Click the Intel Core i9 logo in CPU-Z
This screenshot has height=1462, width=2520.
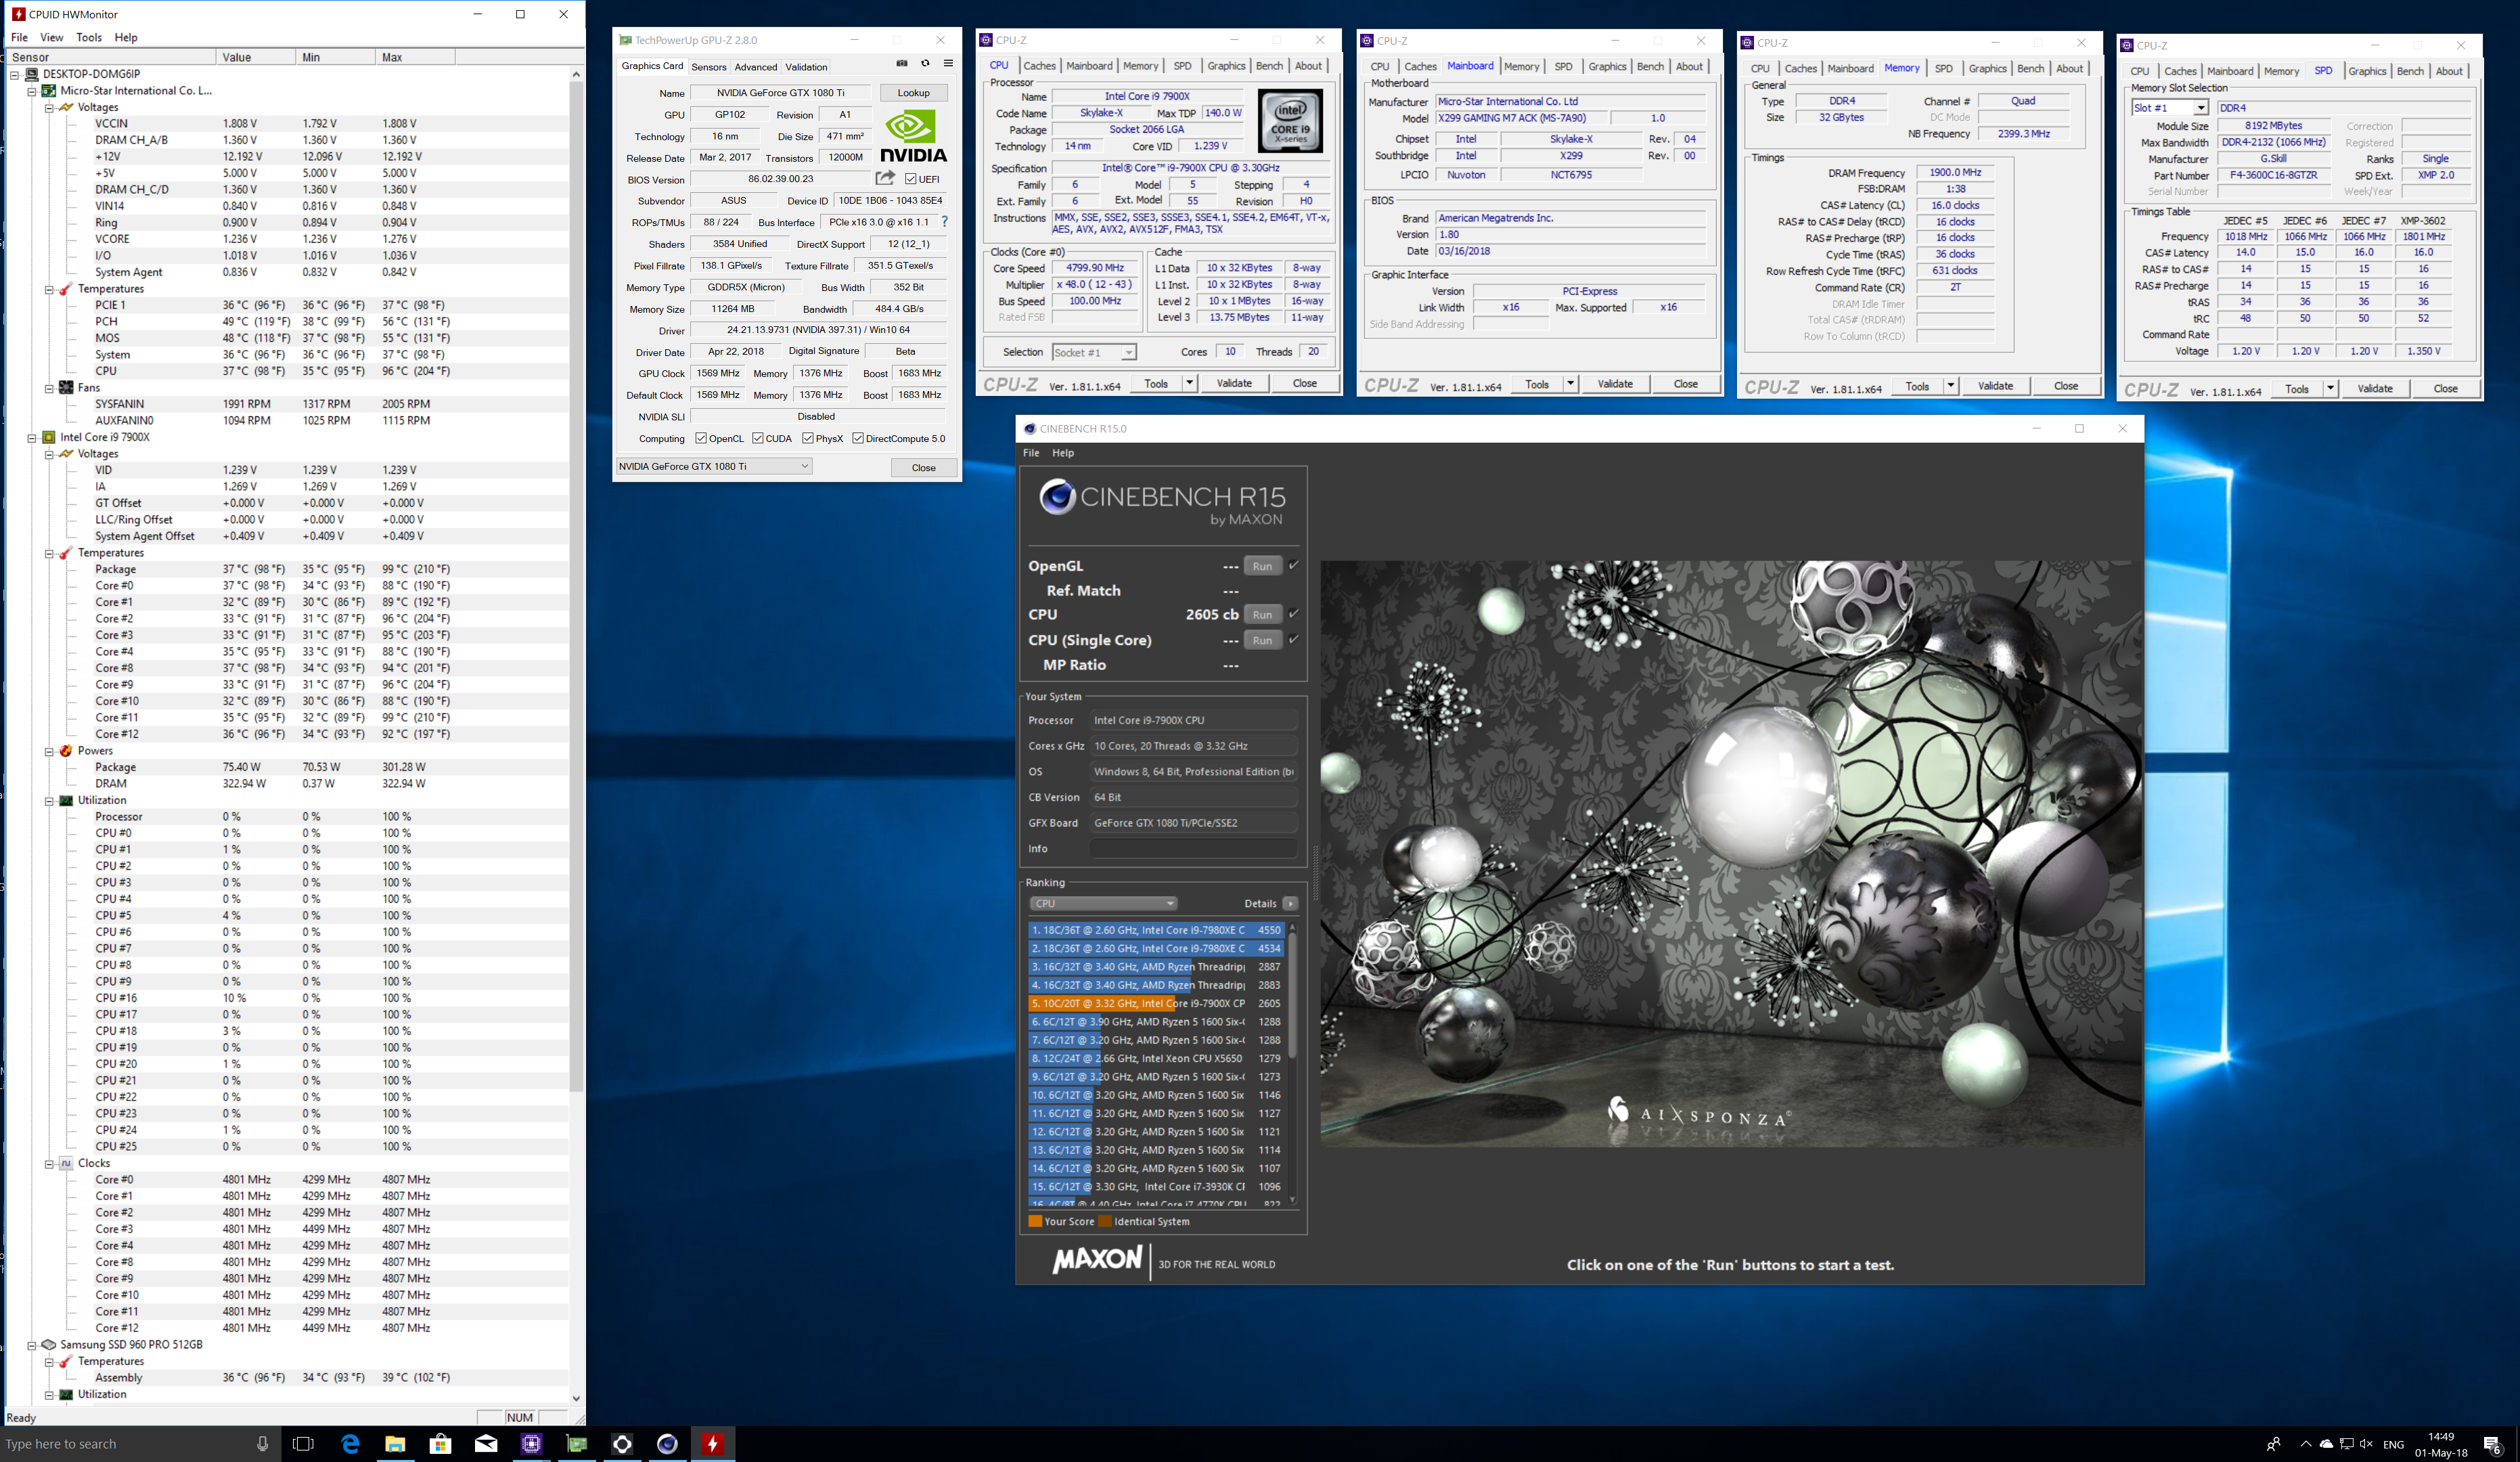click(1290, 121)
